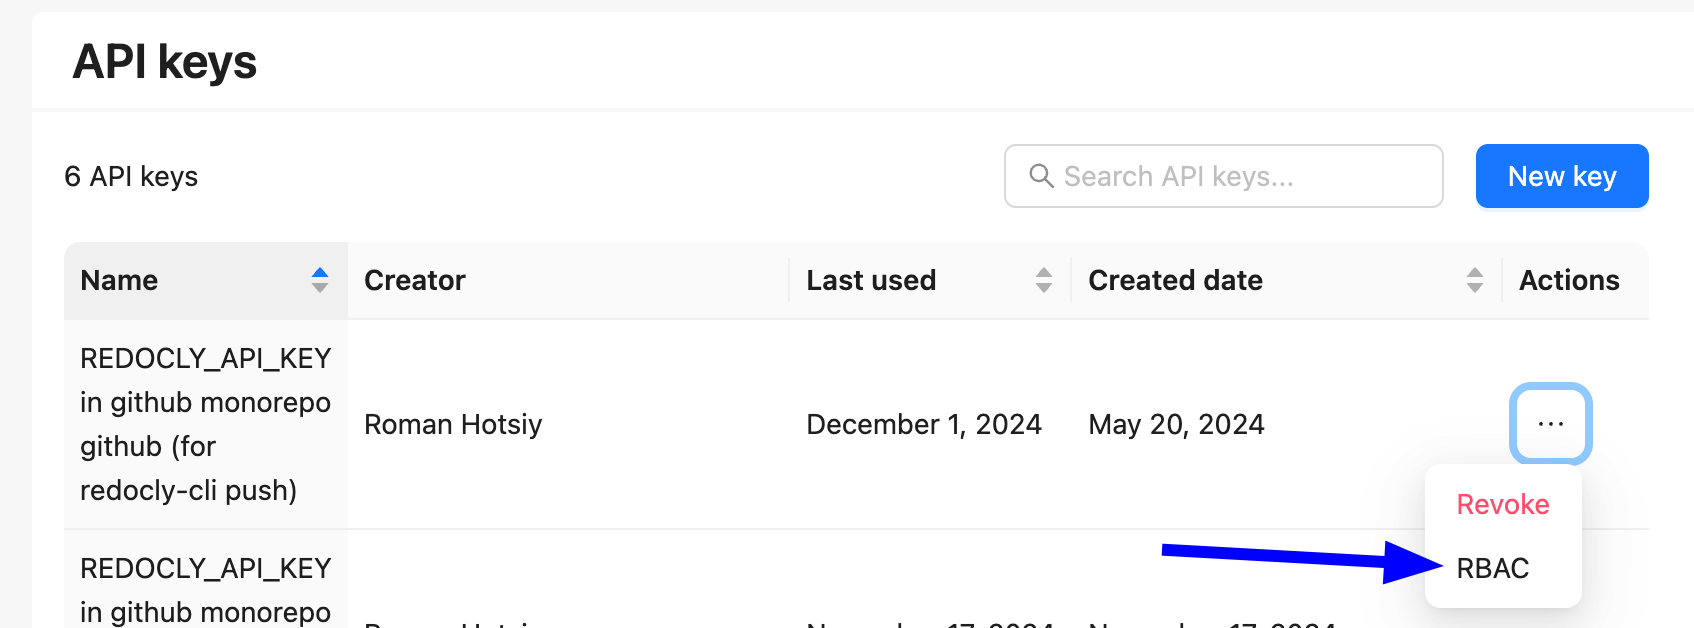Toggle the Last used sort arrows
The height and width of the screenshot is (628, 1694).
tap(1044, 280)
